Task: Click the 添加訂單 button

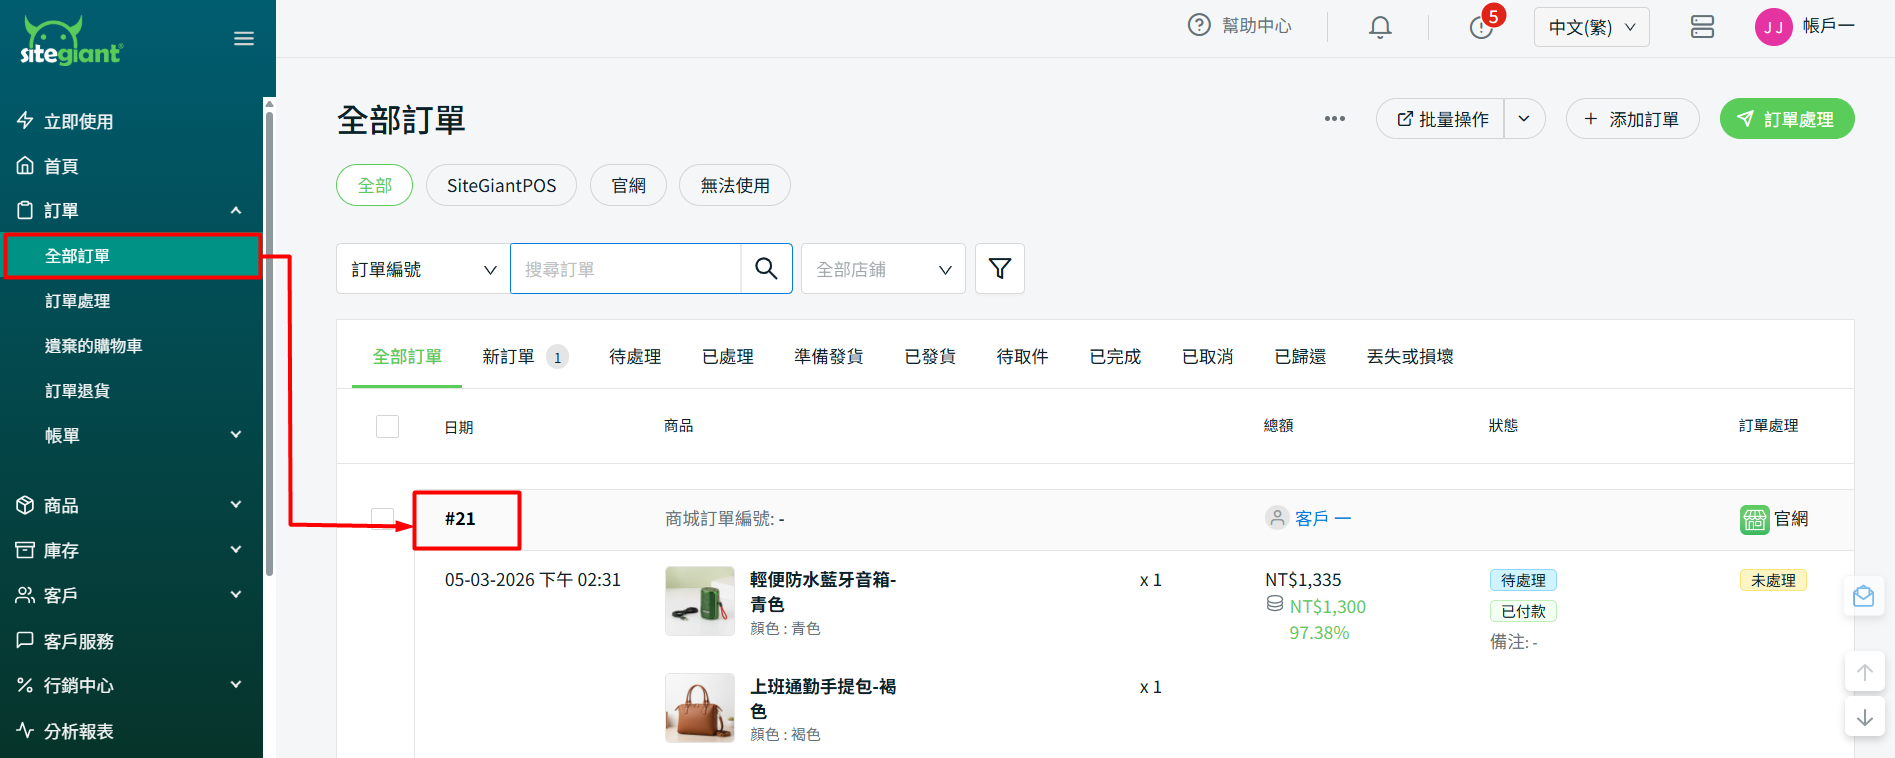Action: click(1632, 119)
